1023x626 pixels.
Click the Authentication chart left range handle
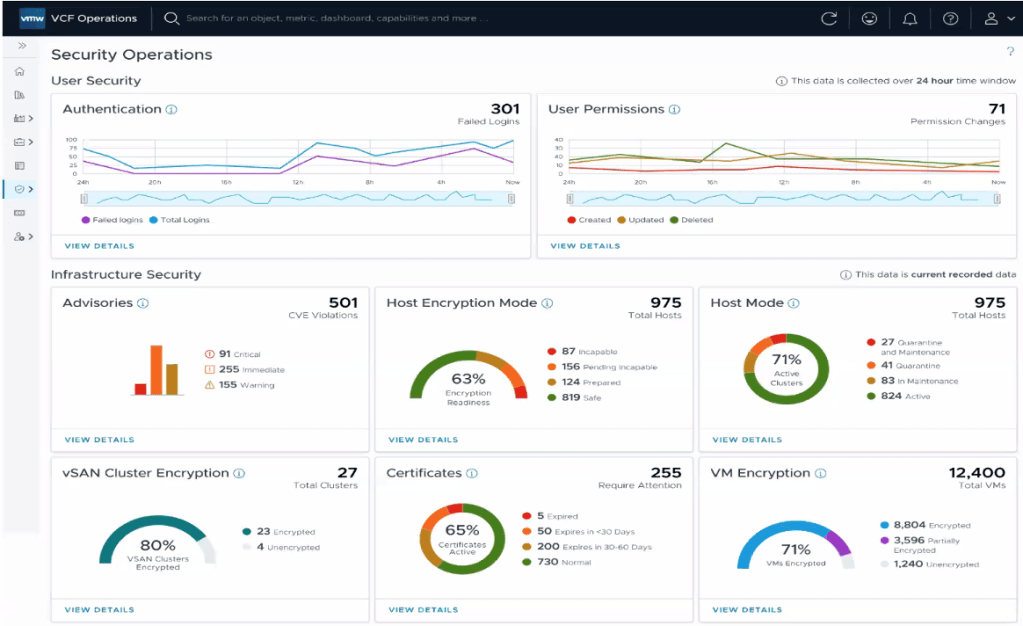[84, 199]
